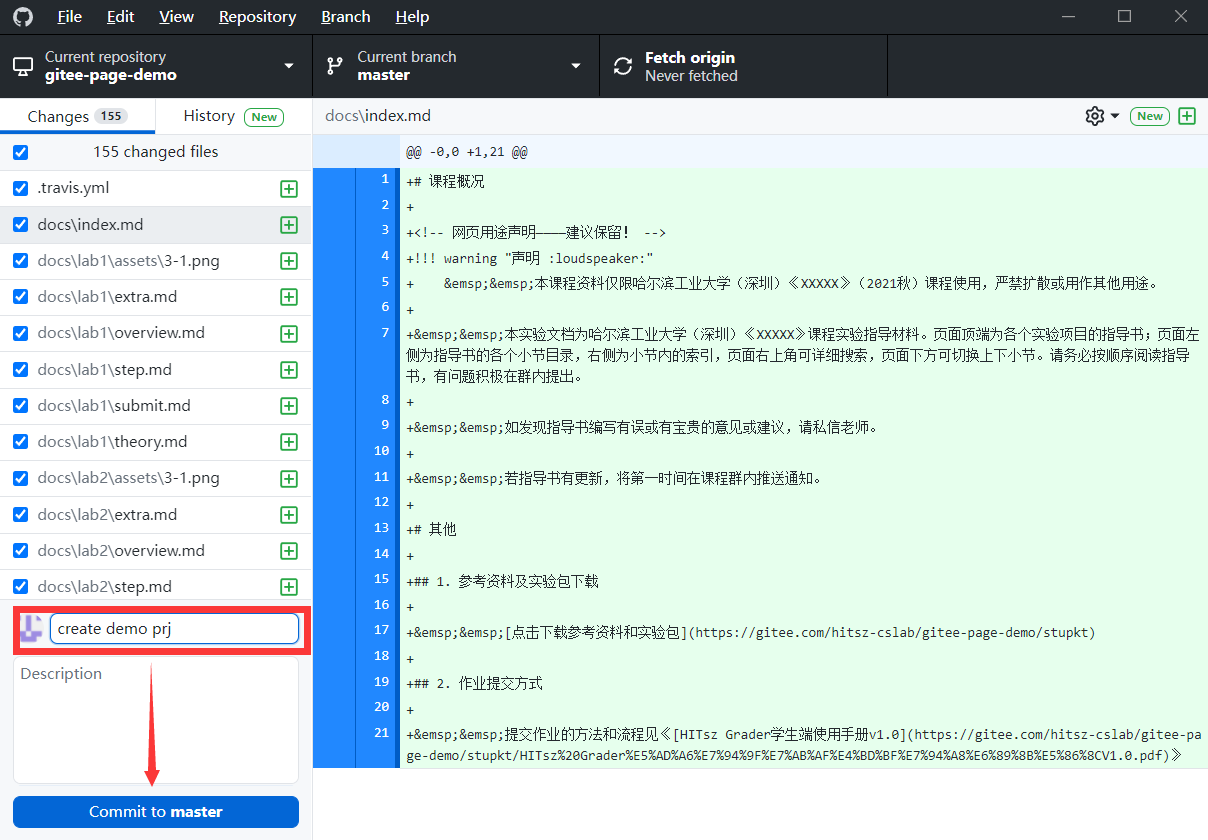Open the Current branch master dropdown

(456, 66)
